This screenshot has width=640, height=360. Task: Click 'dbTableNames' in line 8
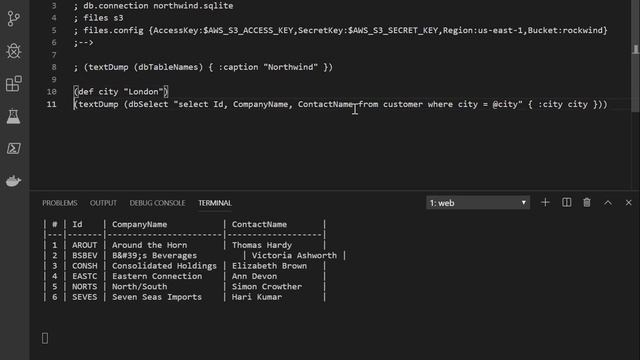click(168, 67)
